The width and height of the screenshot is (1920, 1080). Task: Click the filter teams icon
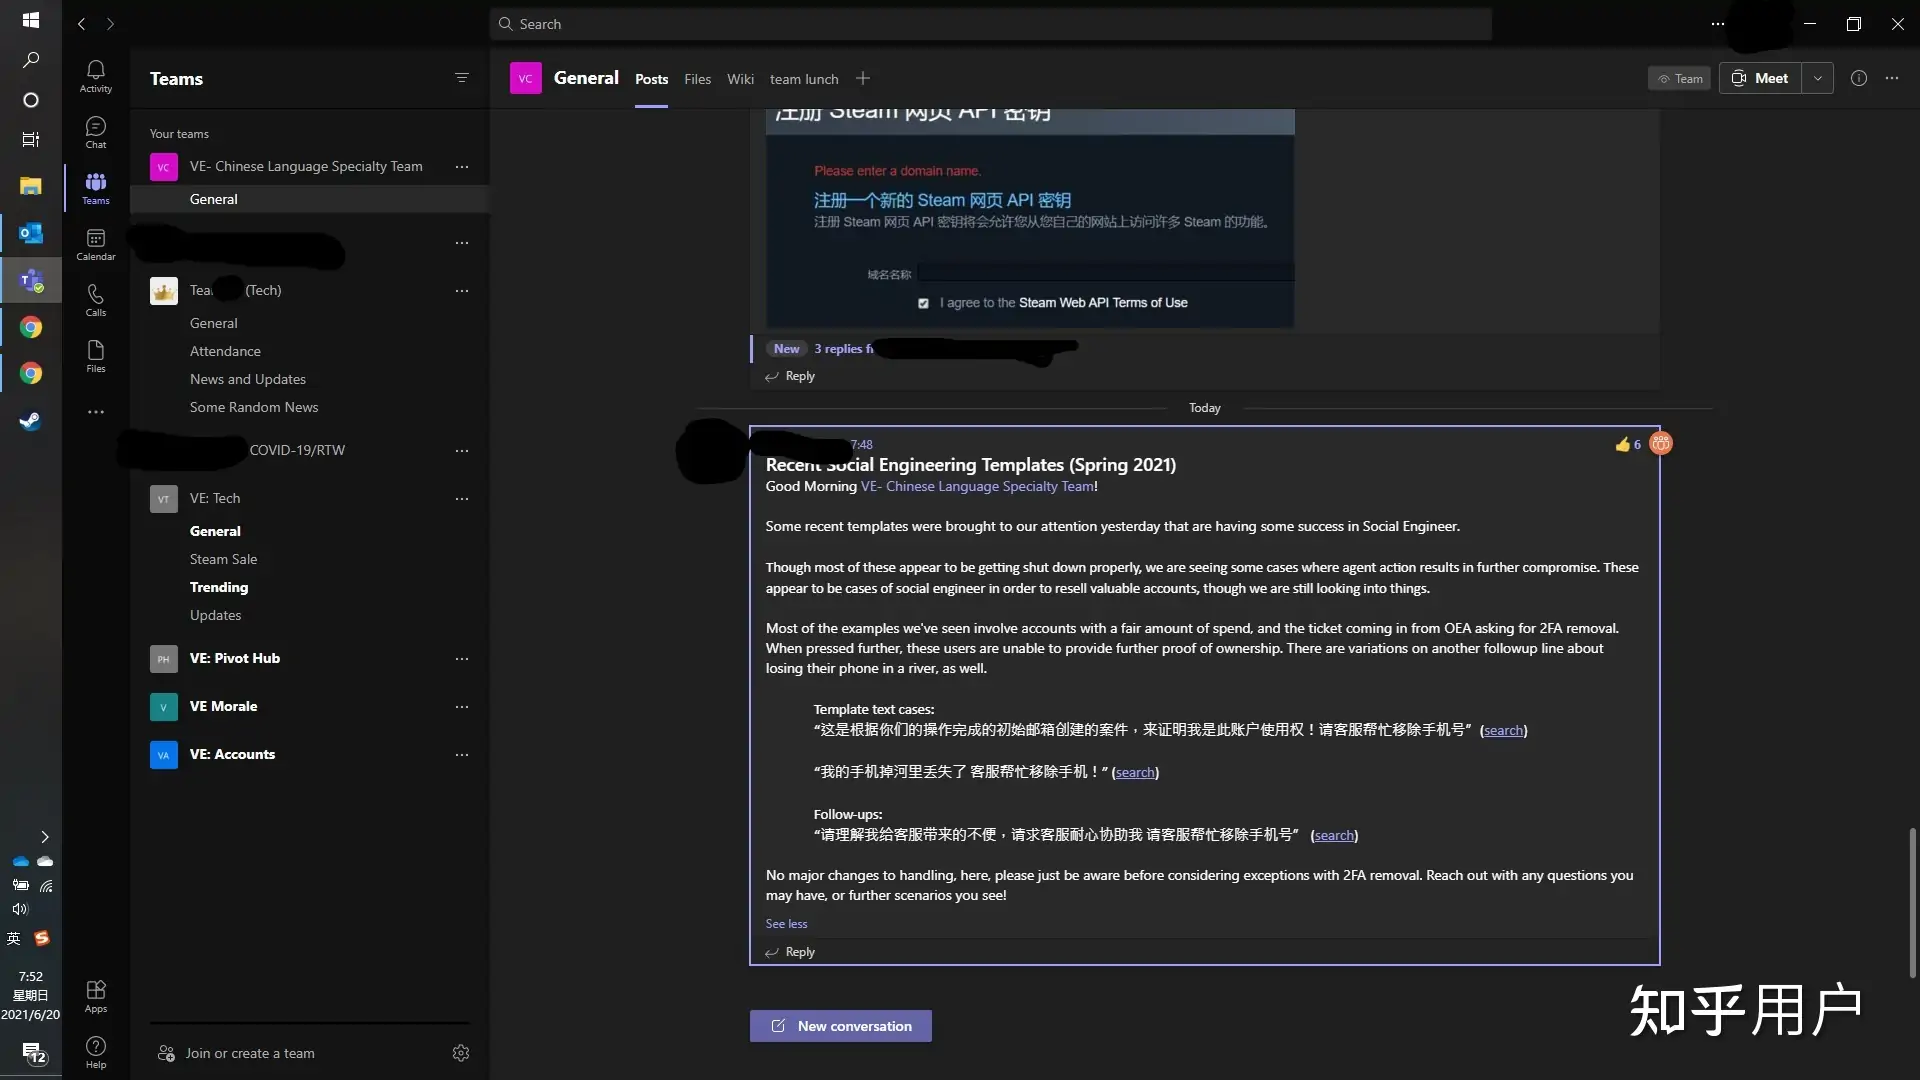(461, 78)
